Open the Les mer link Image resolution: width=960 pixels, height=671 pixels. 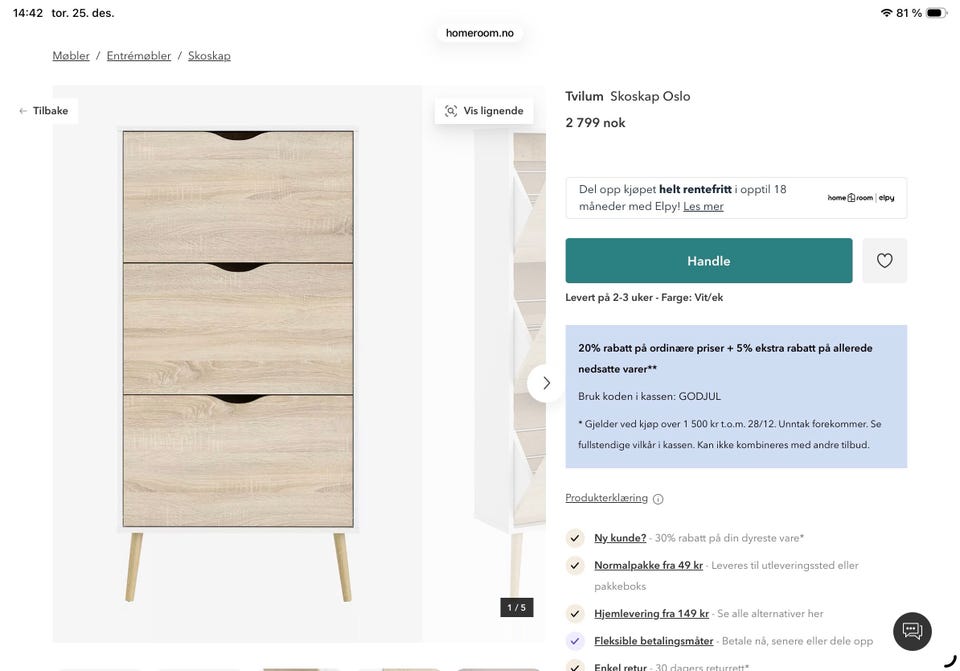703,206
